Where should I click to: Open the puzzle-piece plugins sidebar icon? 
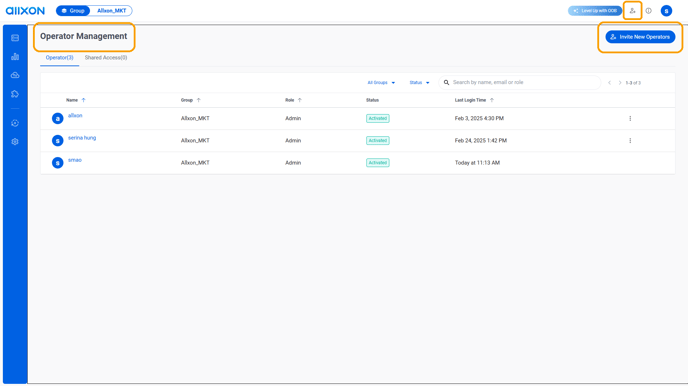(15, 94)
